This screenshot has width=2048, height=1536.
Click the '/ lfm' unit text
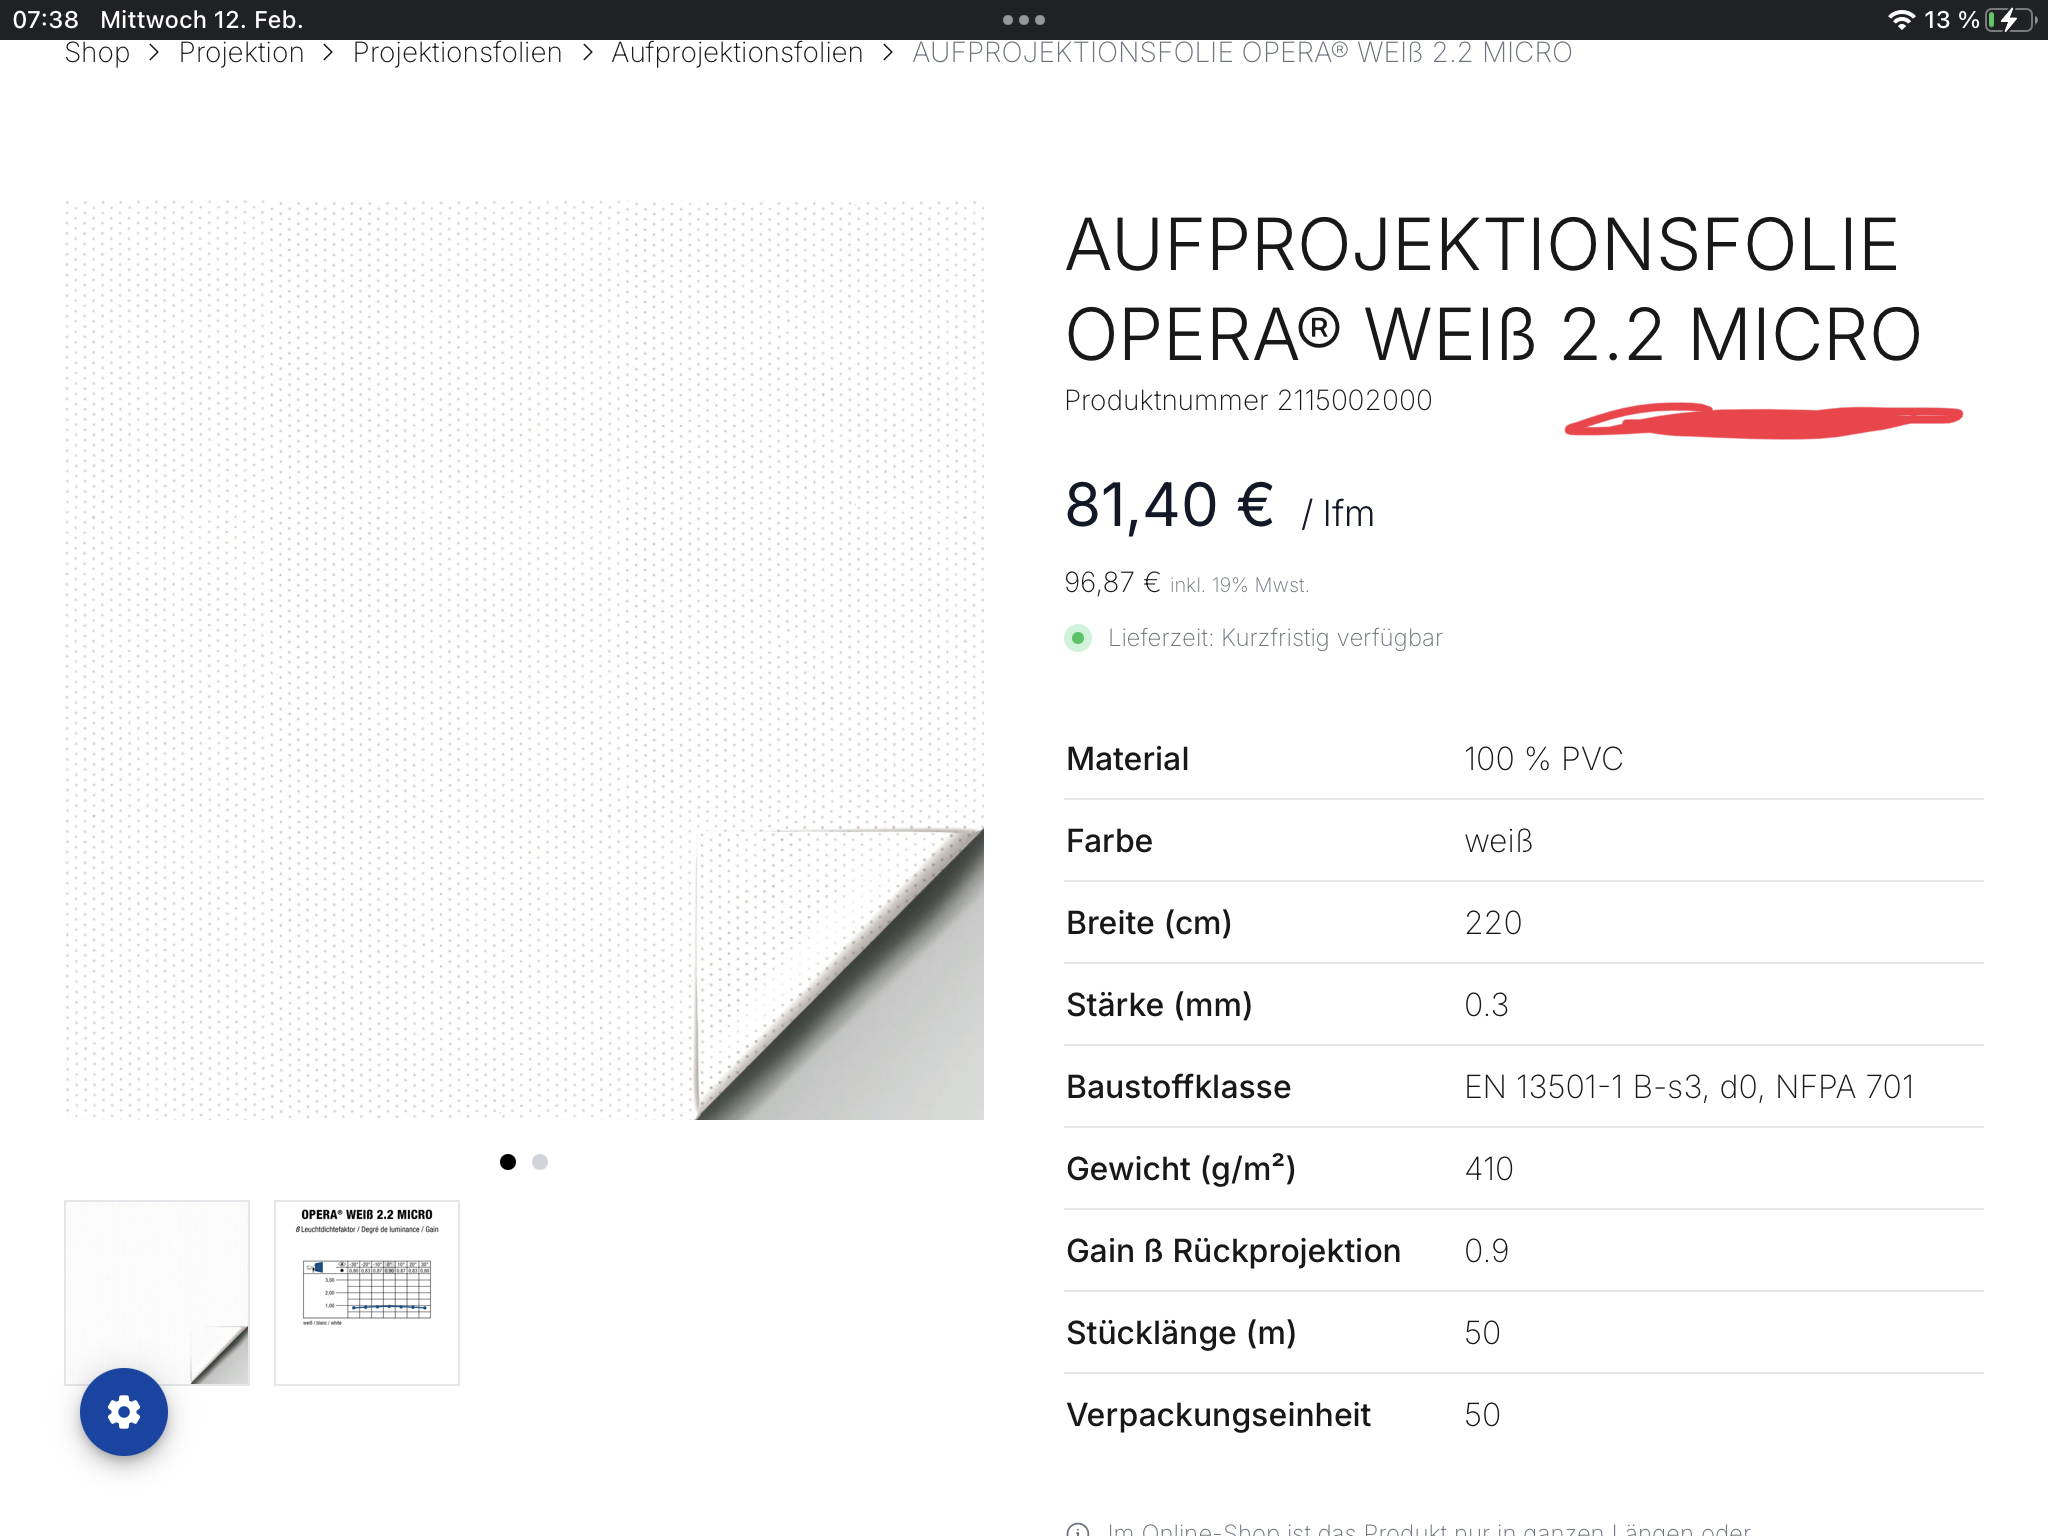pyautogui.click(x=1338, y=514)
